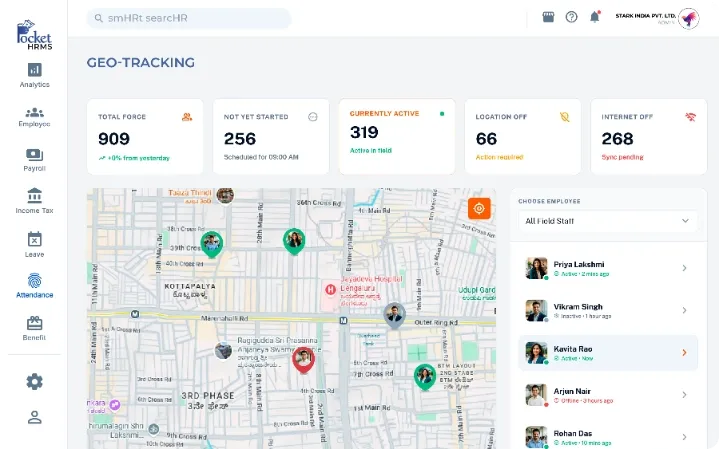Open the Analytics sidebar section

[34, 75]
